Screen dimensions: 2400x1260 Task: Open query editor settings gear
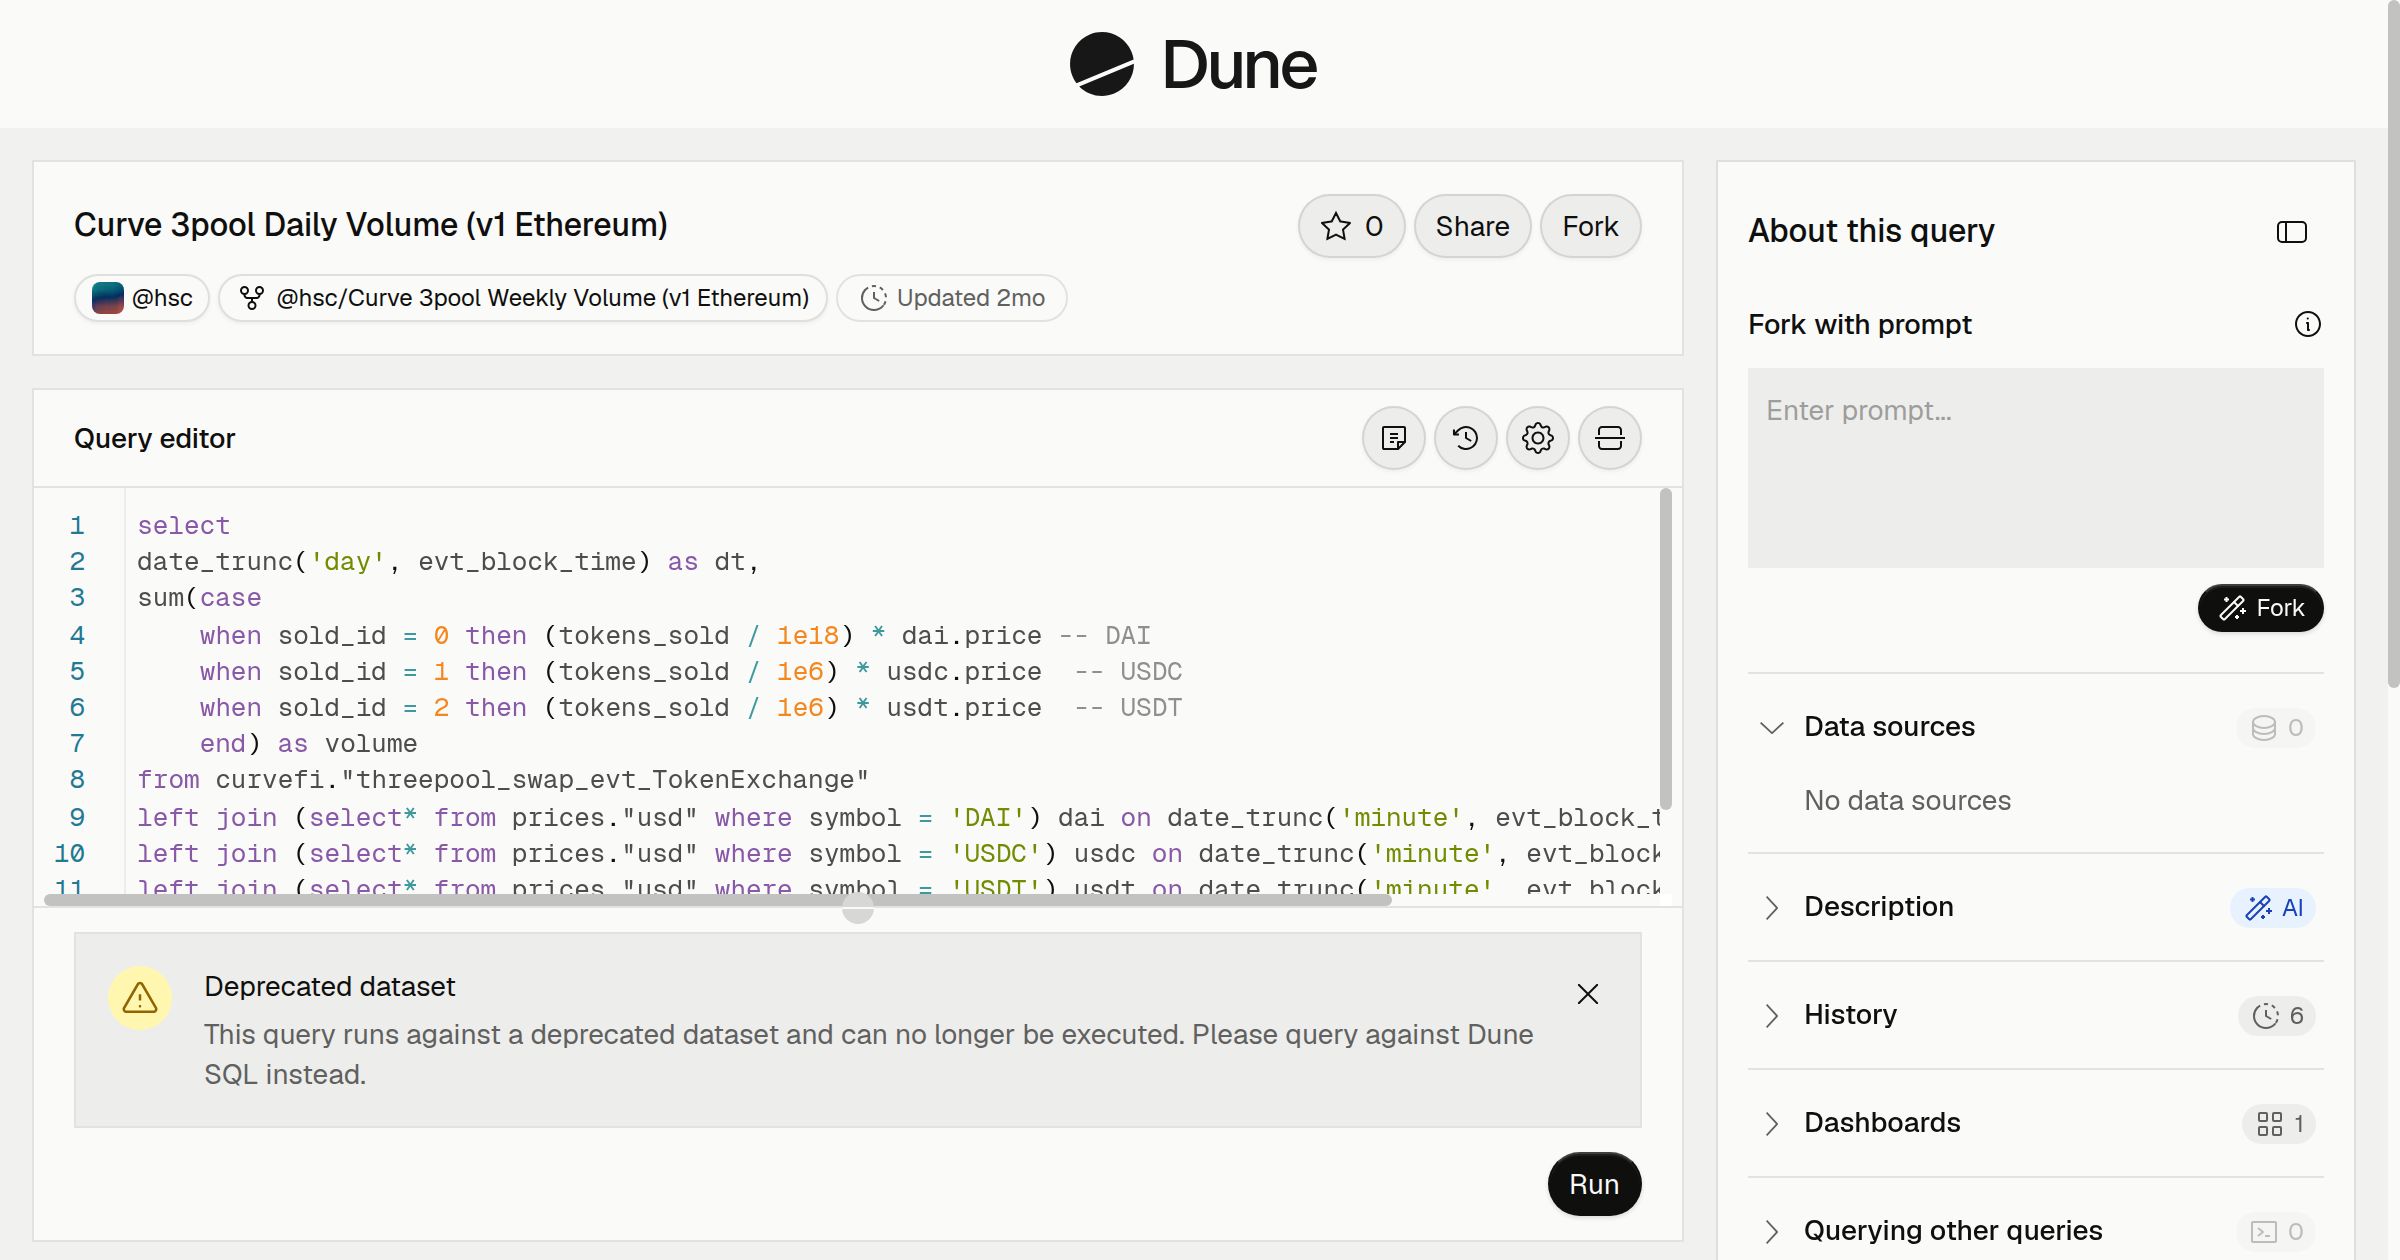click(x=1537, y=438)
